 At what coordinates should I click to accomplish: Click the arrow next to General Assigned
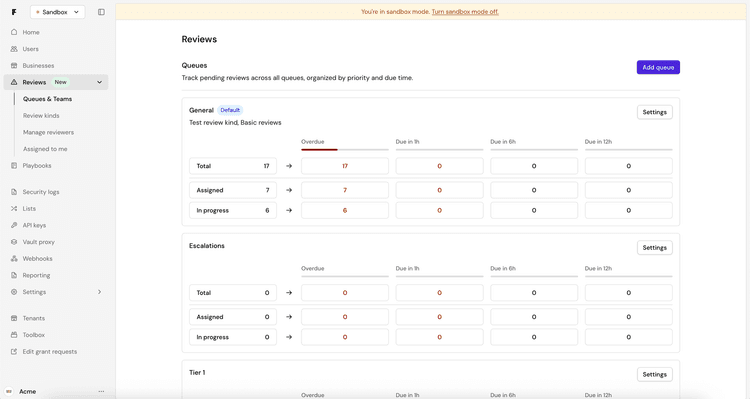[x=289, y=190]
